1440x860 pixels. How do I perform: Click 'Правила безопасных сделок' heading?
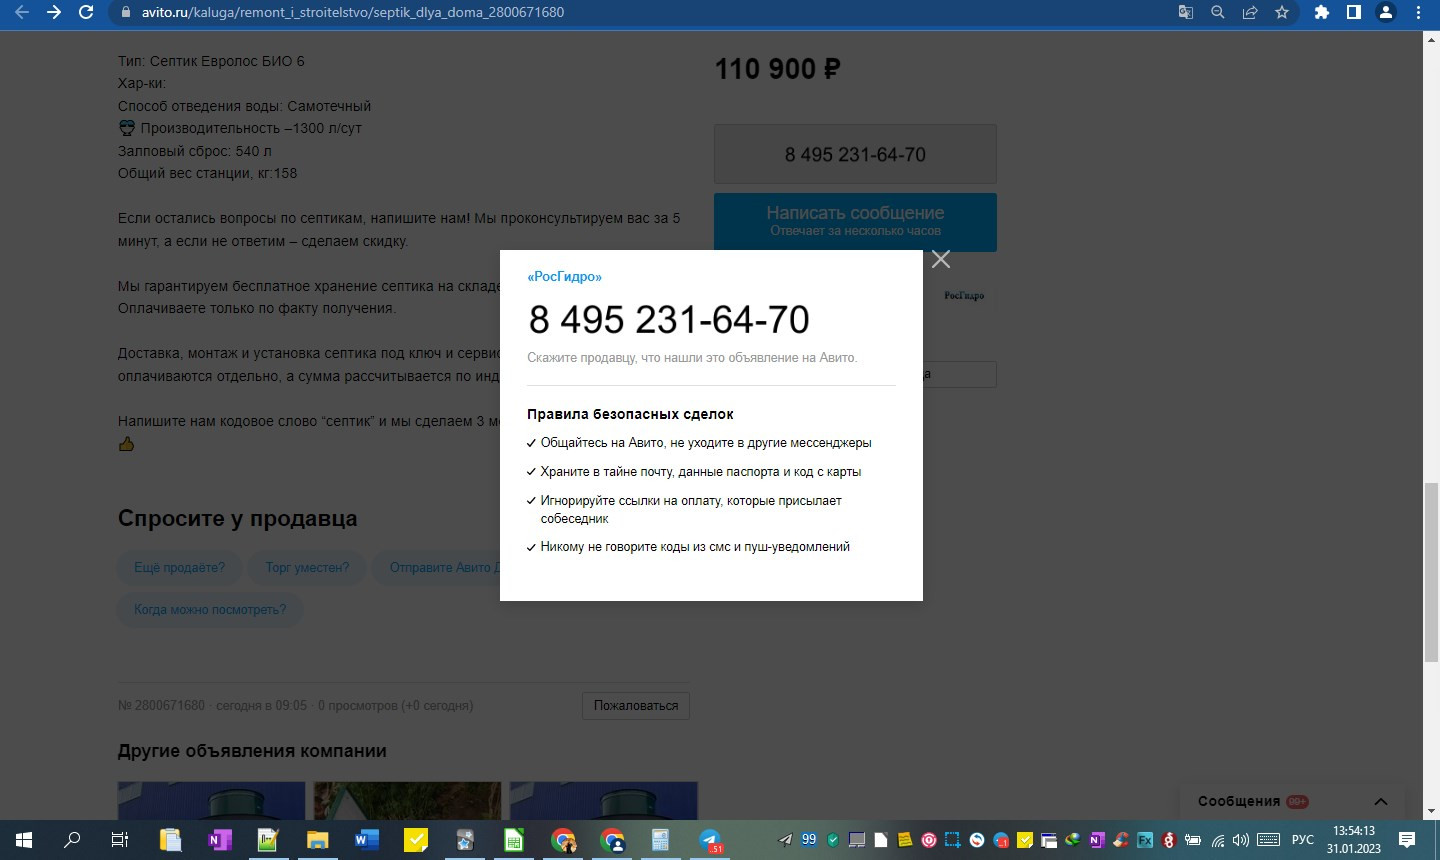coord(630,414)
